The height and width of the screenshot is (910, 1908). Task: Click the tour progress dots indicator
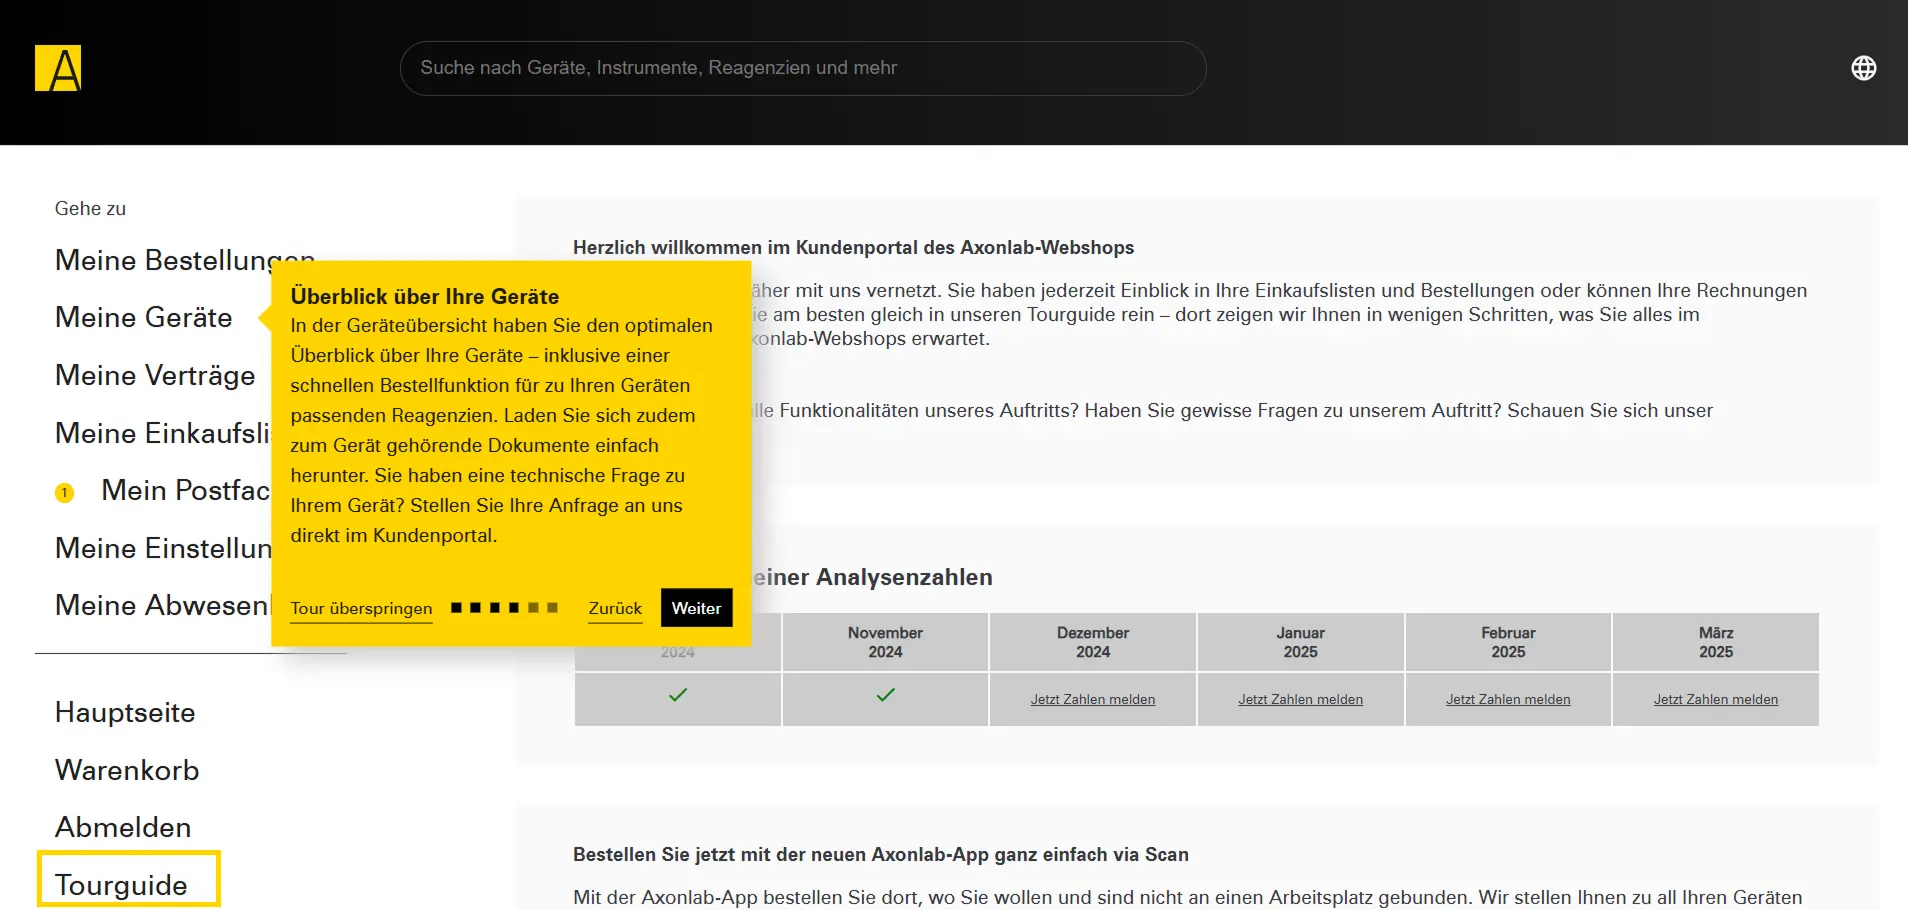click(x=504, y=607)
